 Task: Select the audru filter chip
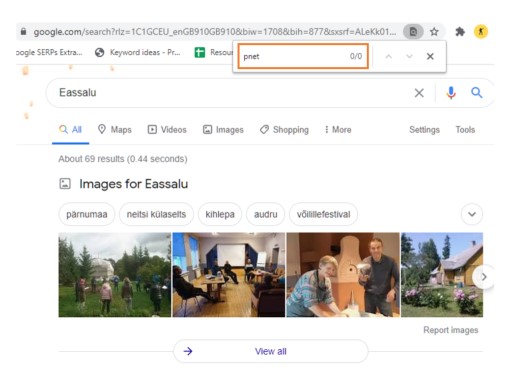click(x=266, y=214)
